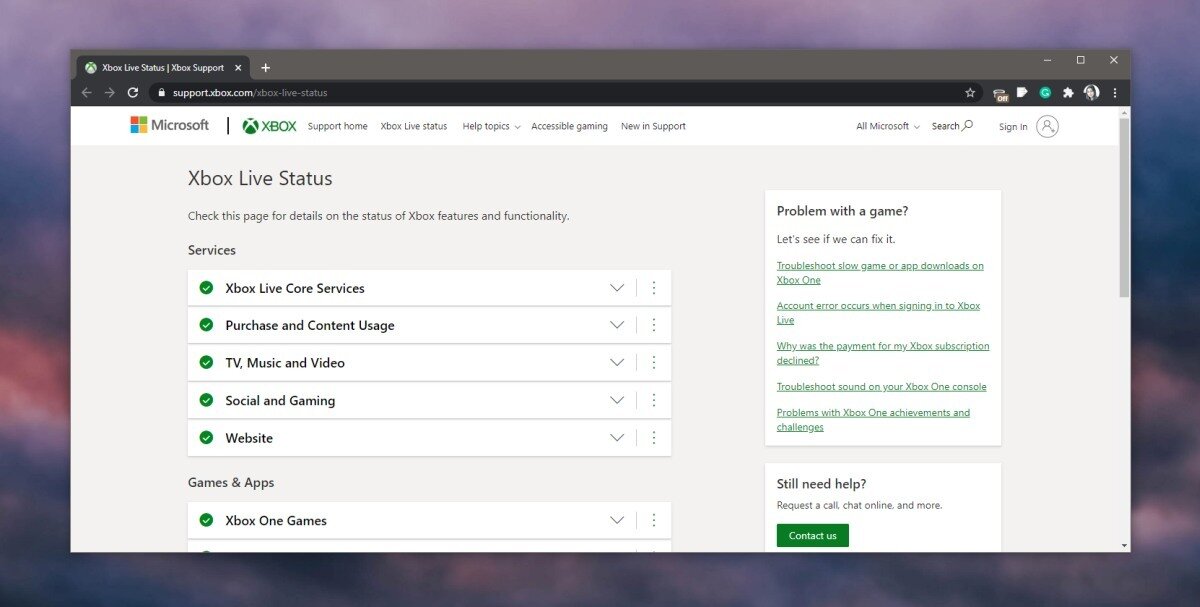The height and width of the screenshot is (607, 1200).
Task: Click the Microsoft logo
Action: 169,124
